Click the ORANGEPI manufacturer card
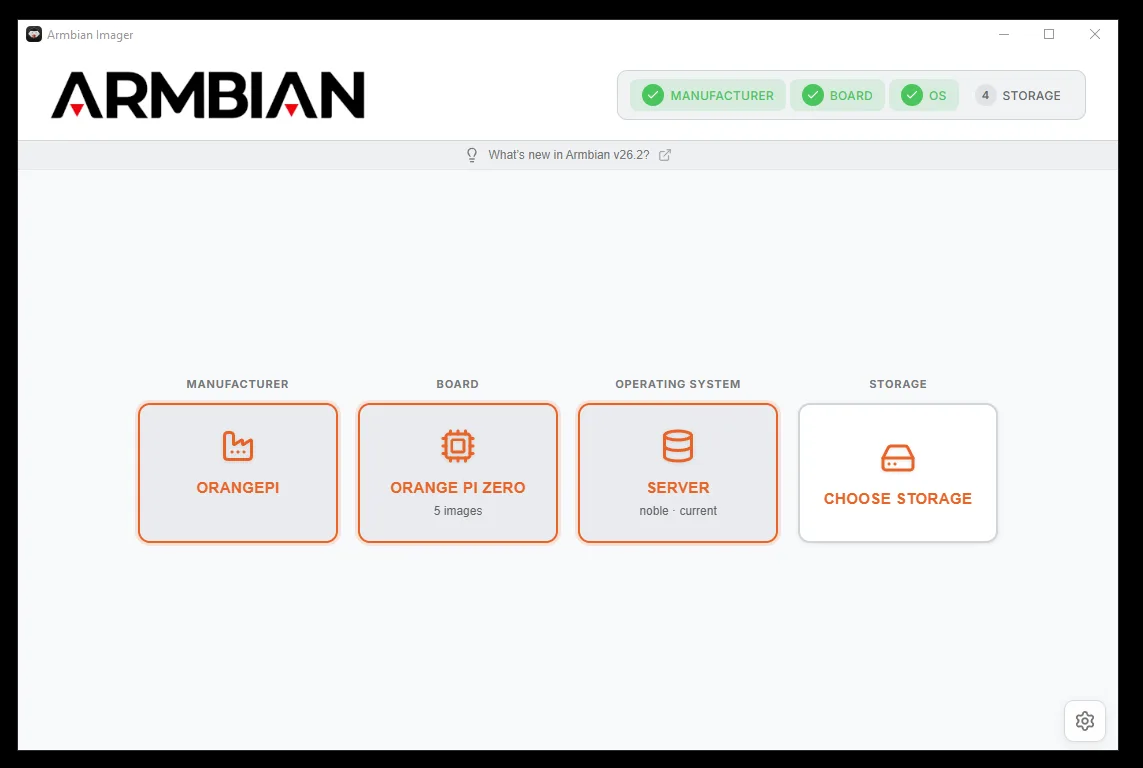 238,473
